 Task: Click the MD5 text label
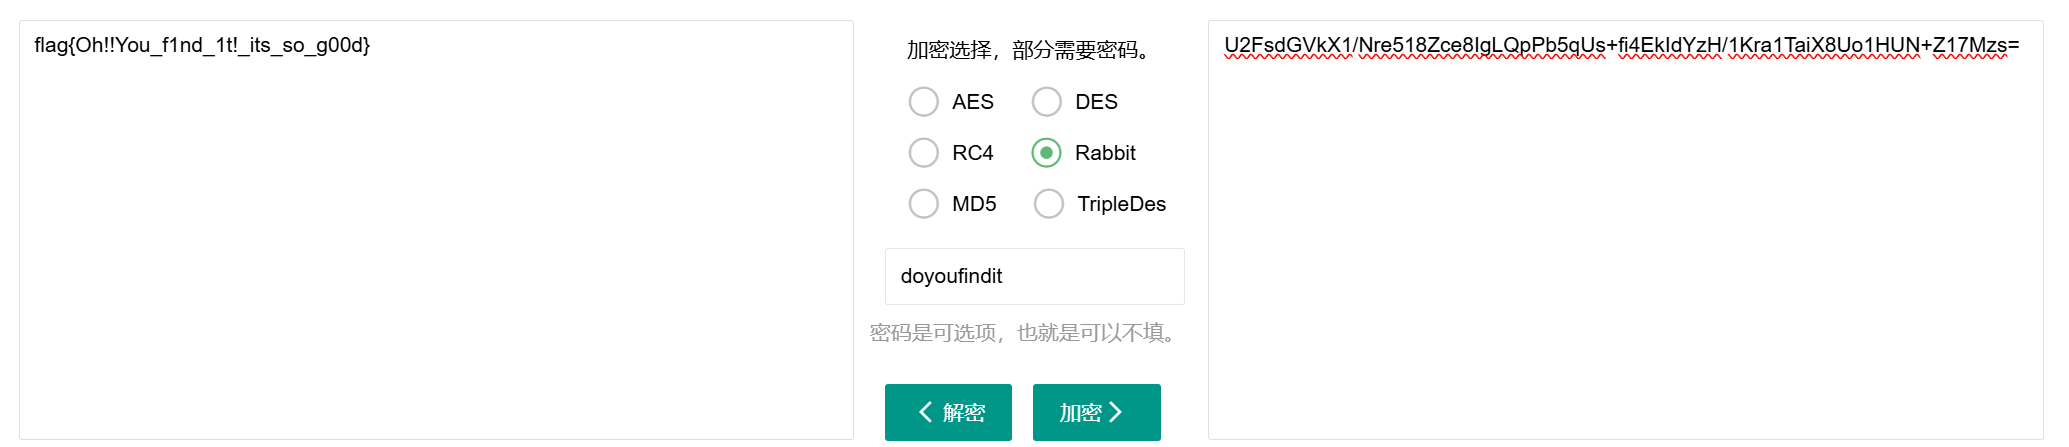tap(974, 204)
